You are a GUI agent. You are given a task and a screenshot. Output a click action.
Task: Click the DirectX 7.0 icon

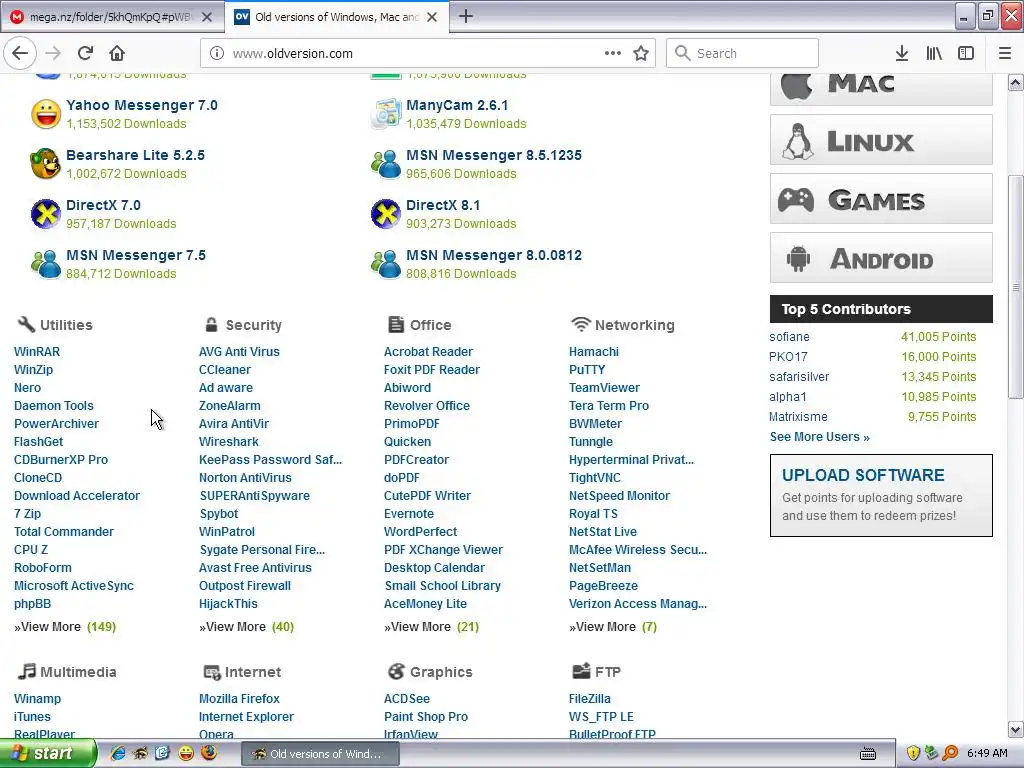click(46, 214)
